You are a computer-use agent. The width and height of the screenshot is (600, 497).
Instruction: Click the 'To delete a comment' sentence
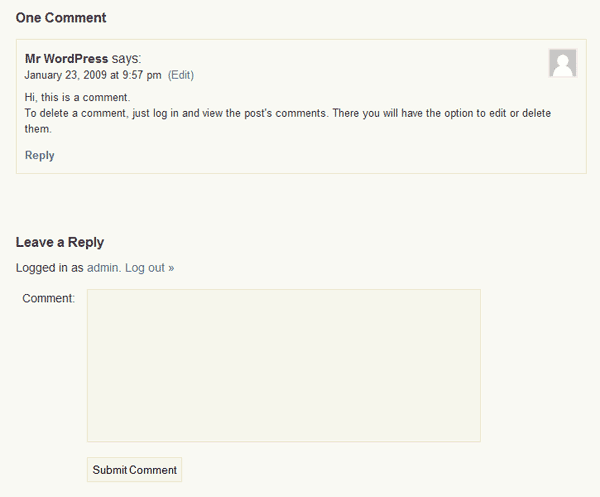176,113
